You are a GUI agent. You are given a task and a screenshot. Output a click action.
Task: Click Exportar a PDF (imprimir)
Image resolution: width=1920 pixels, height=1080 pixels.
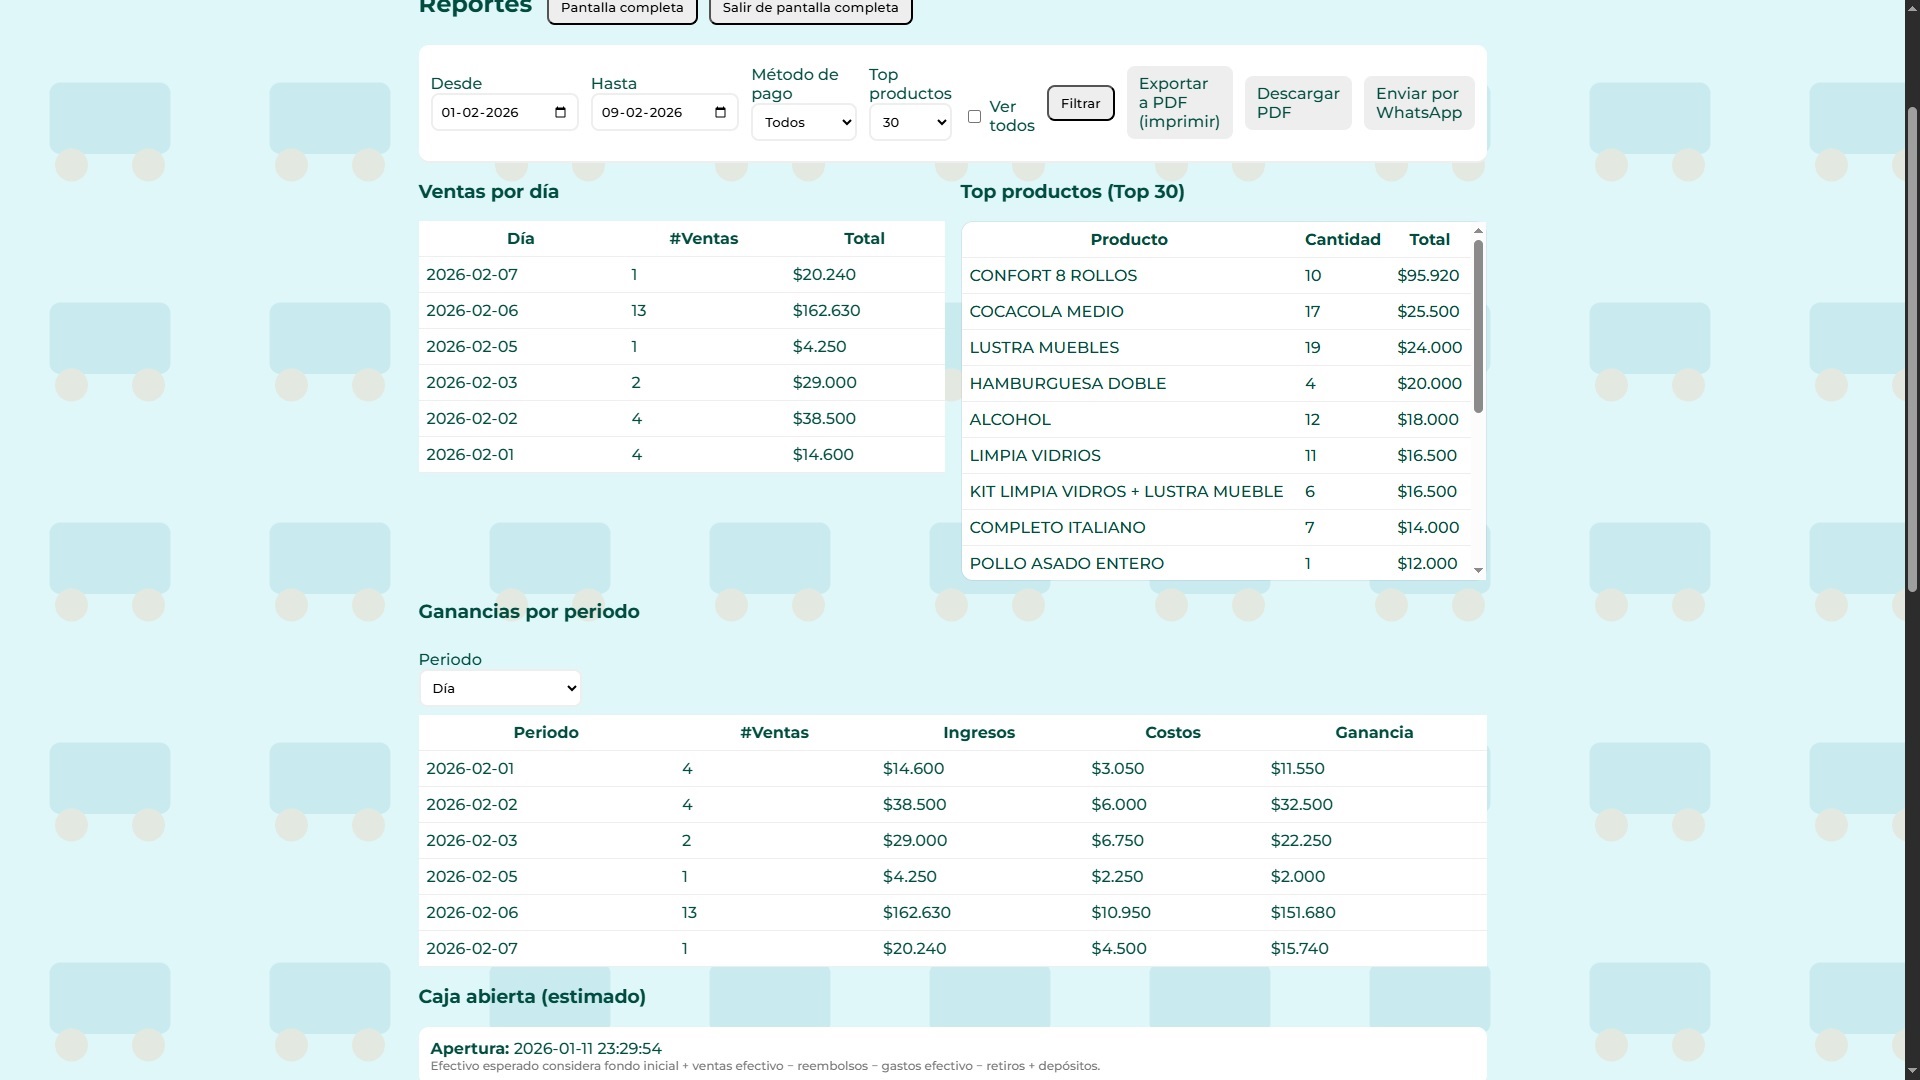[x=1179, y=103]
